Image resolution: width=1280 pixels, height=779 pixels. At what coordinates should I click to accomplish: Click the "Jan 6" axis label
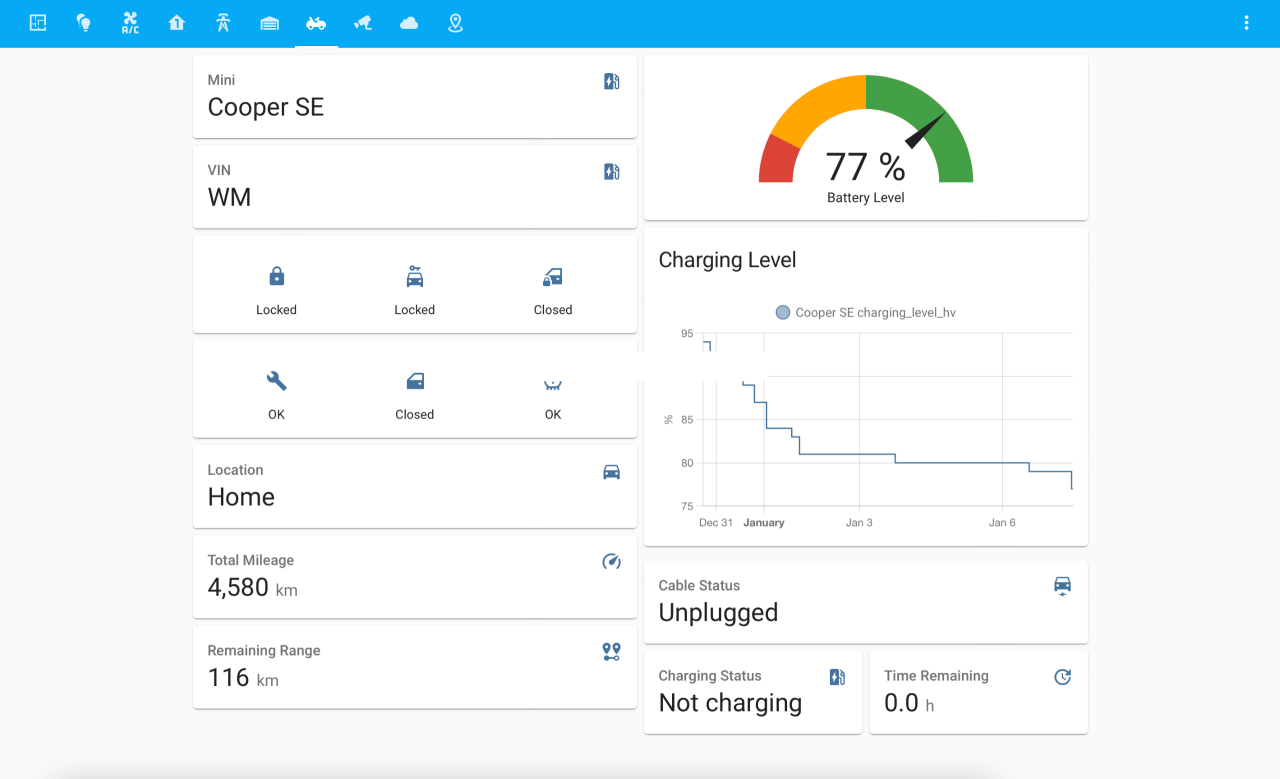click(1002, 523)
